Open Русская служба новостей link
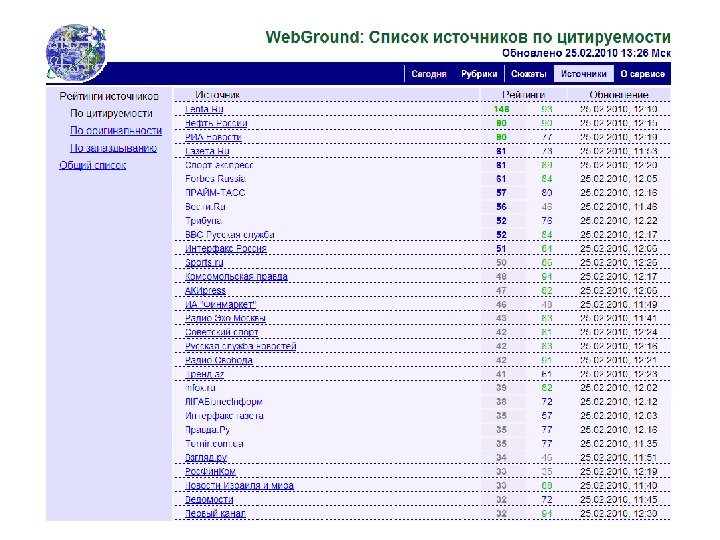Image resolution: width=720 pixels, height=540 pixels. tap(240, 346)
